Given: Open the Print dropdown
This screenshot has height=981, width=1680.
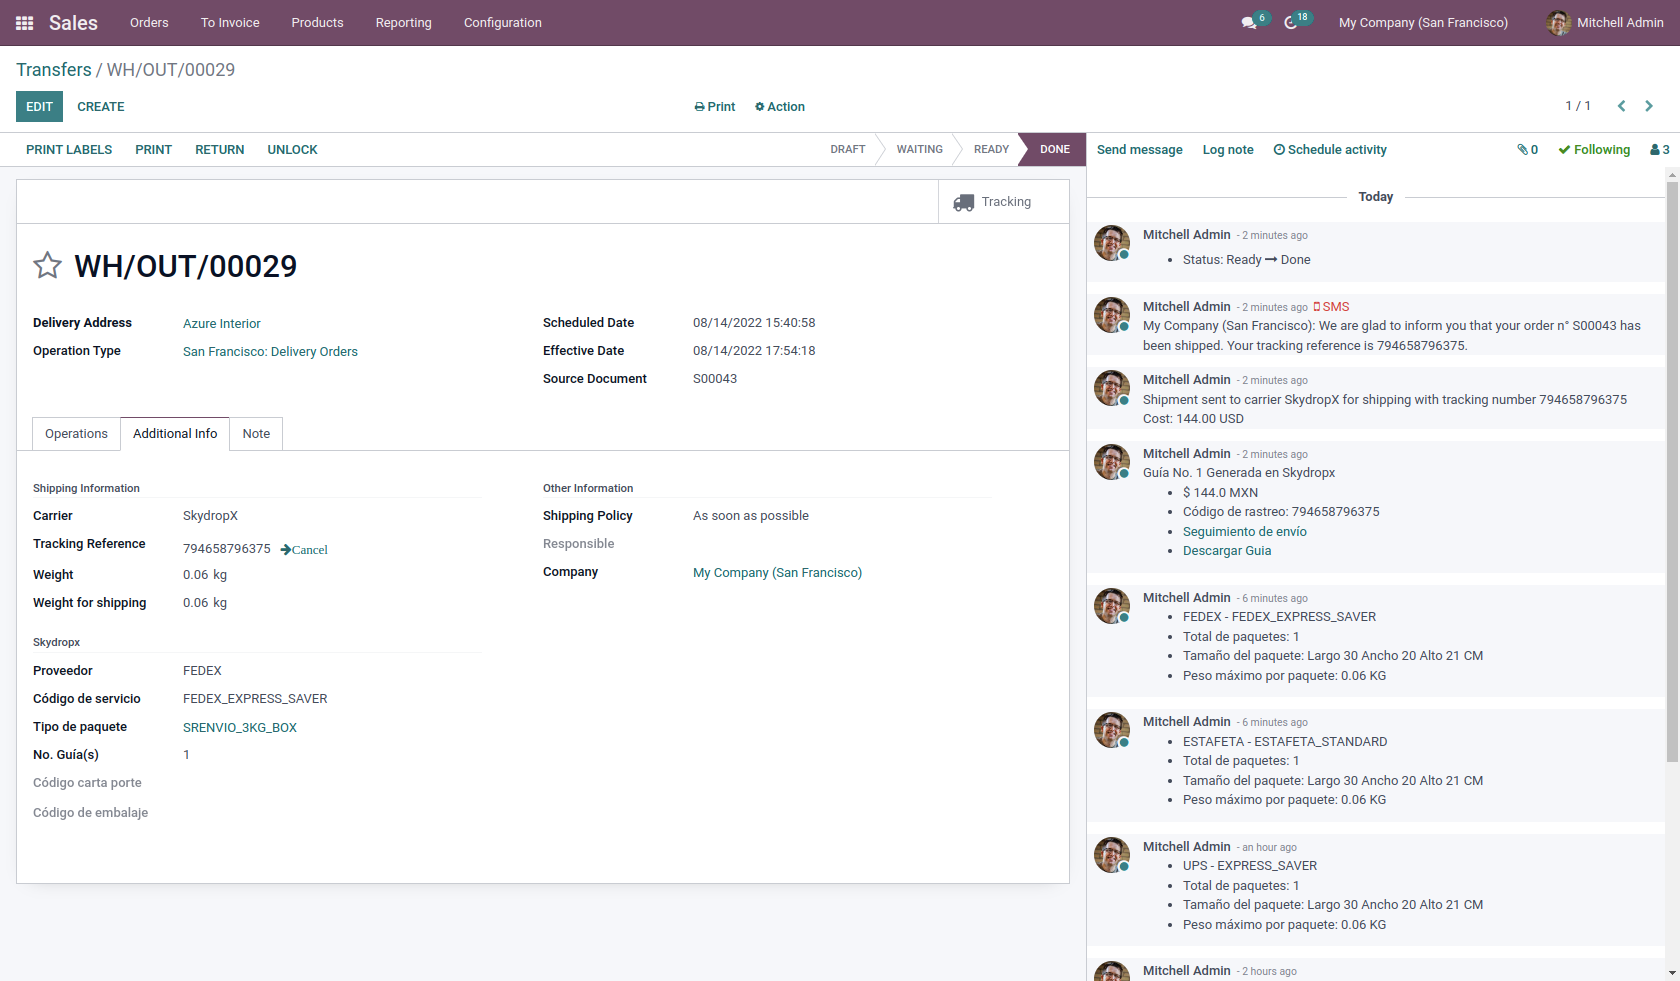Looking at the screenshot, I should [x=714, y=107].
